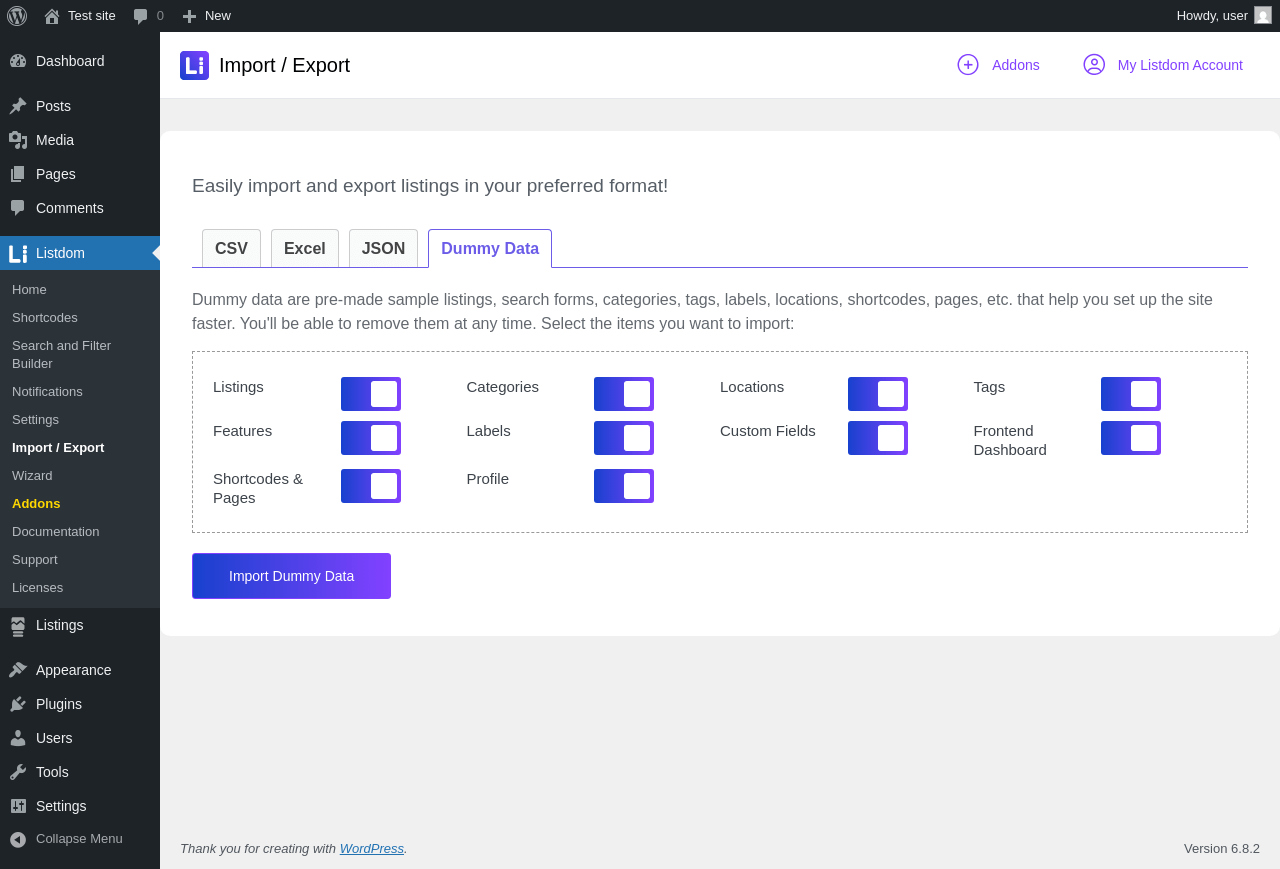Click the Listings icon in sidebar

tap(18, 626)
